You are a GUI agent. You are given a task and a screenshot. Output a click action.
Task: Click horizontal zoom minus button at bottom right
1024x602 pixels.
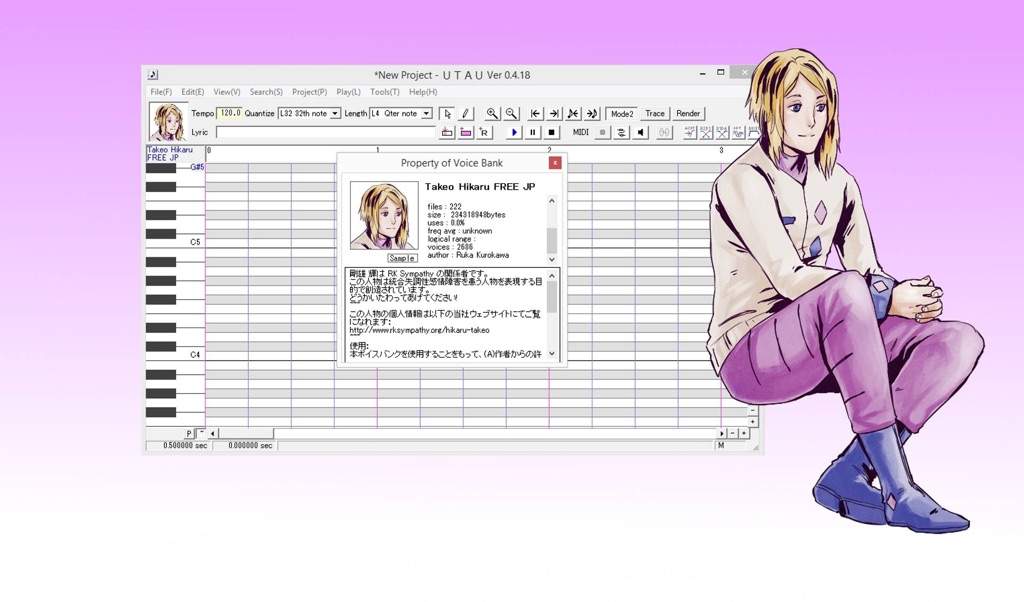[733, 433]
